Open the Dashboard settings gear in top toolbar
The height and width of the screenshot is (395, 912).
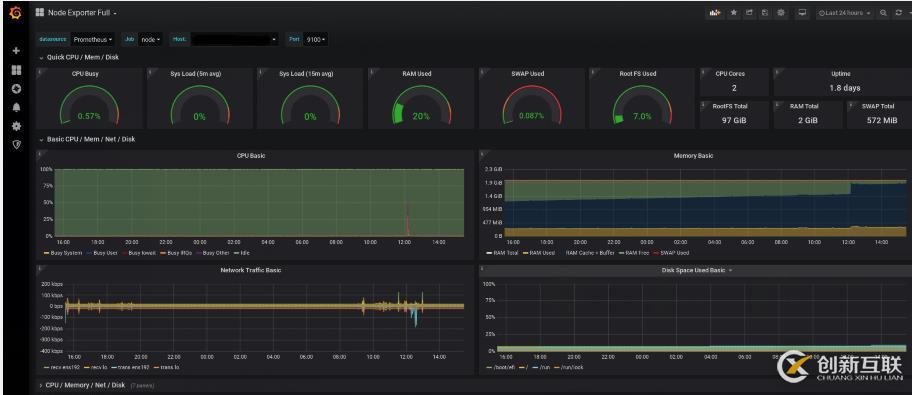[x=781, y=13]
